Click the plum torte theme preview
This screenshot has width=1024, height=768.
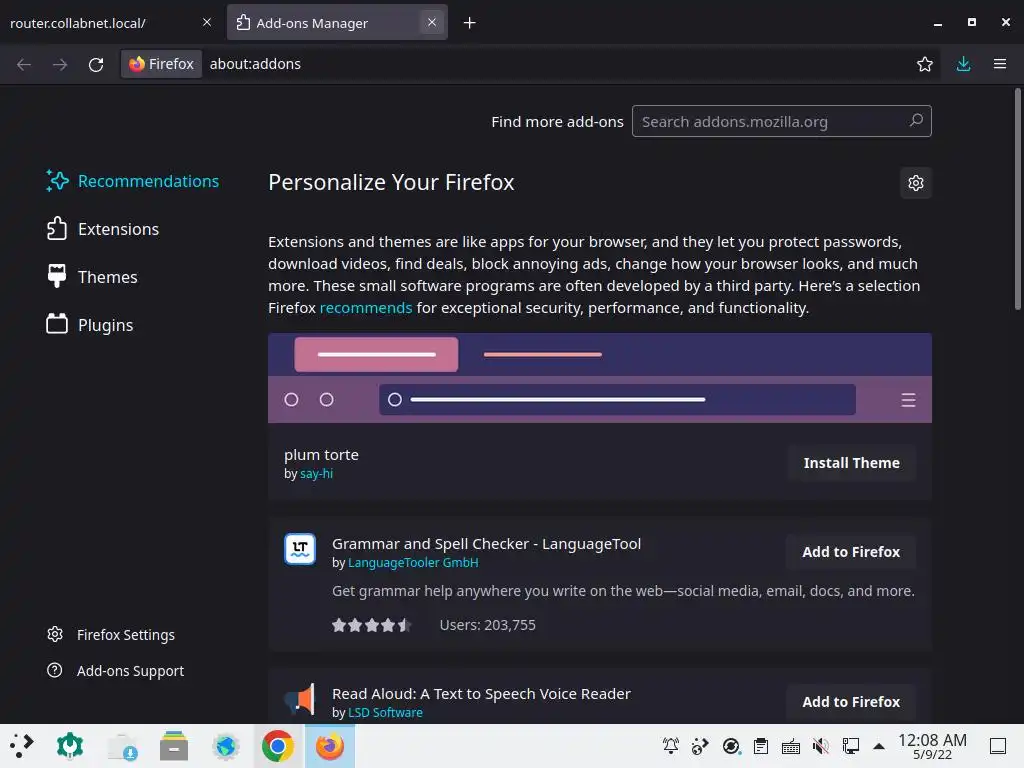[600, 378]
